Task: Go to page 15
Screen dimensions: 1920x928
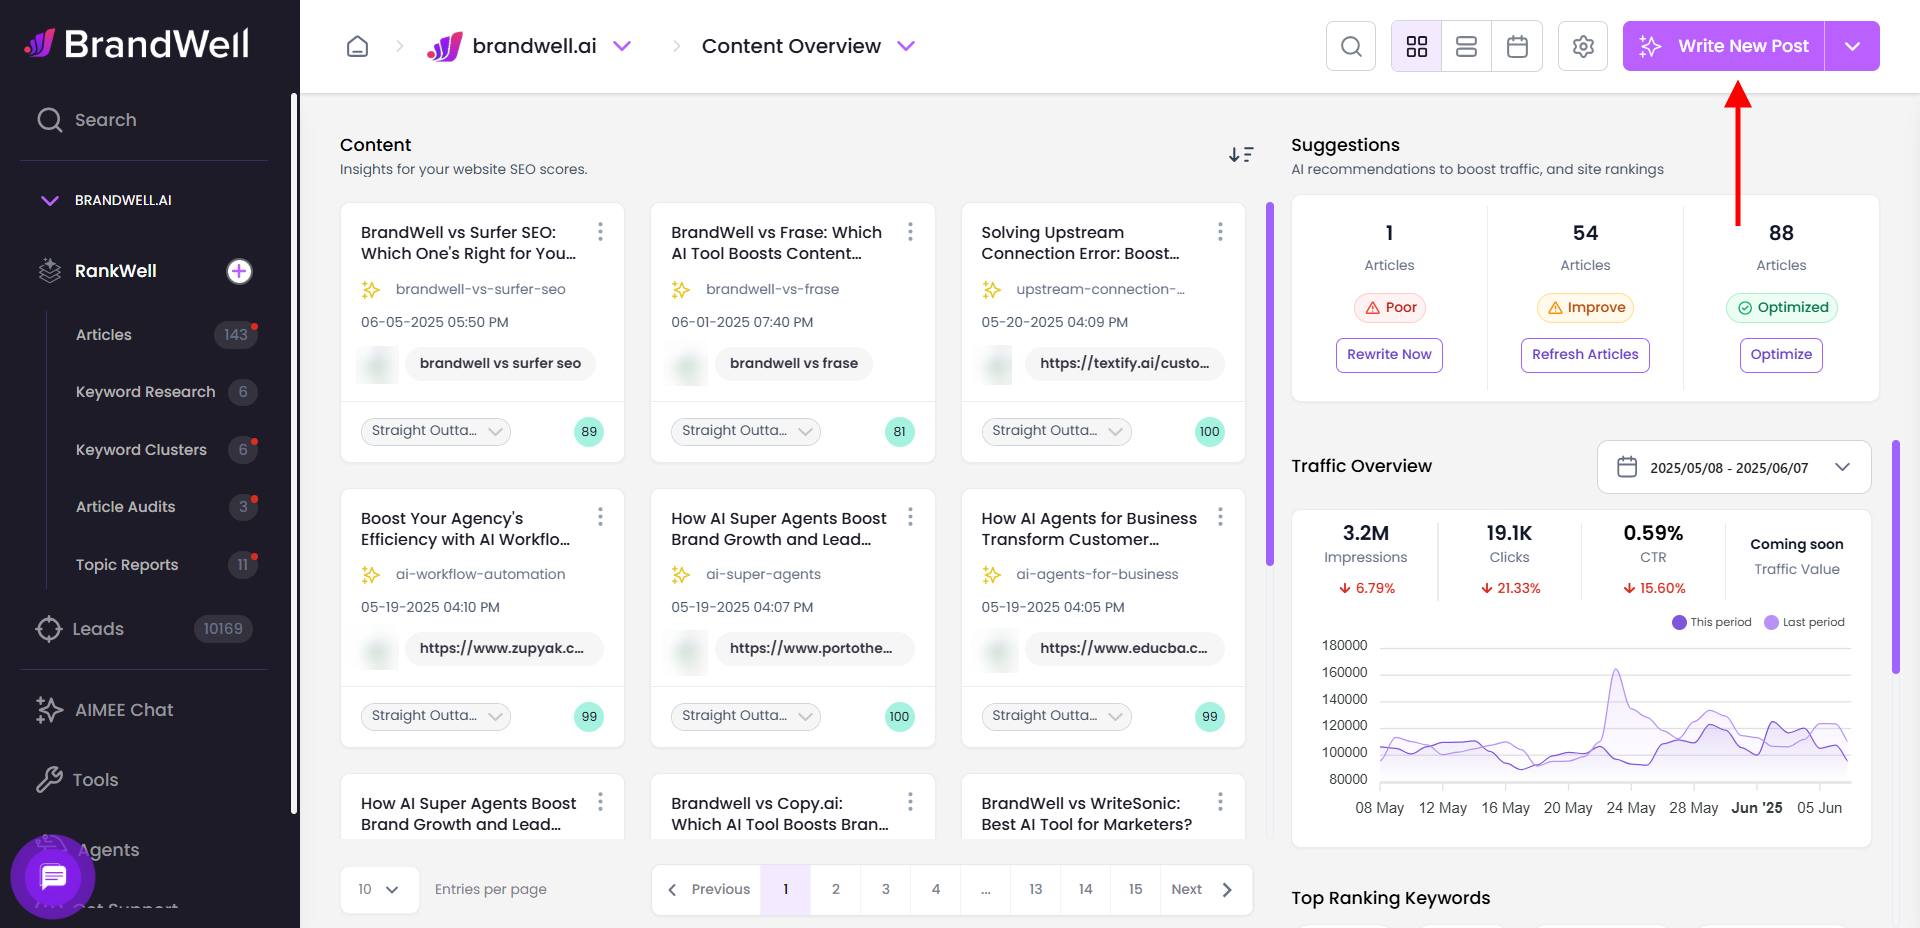Action: pos(1136,889)
